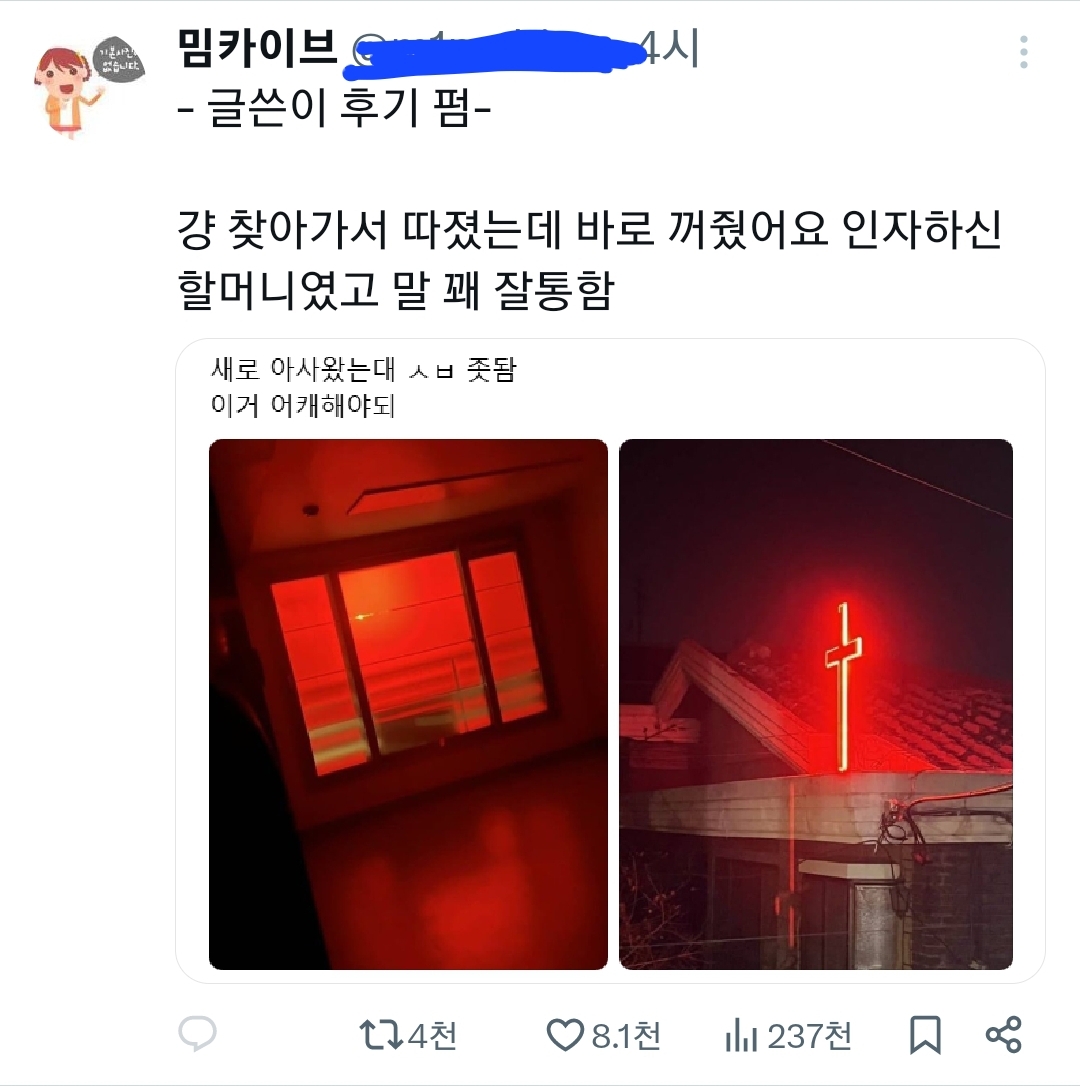
Task: Open the quoted line 이거 어캐해야되
Action: coord(303,405)
